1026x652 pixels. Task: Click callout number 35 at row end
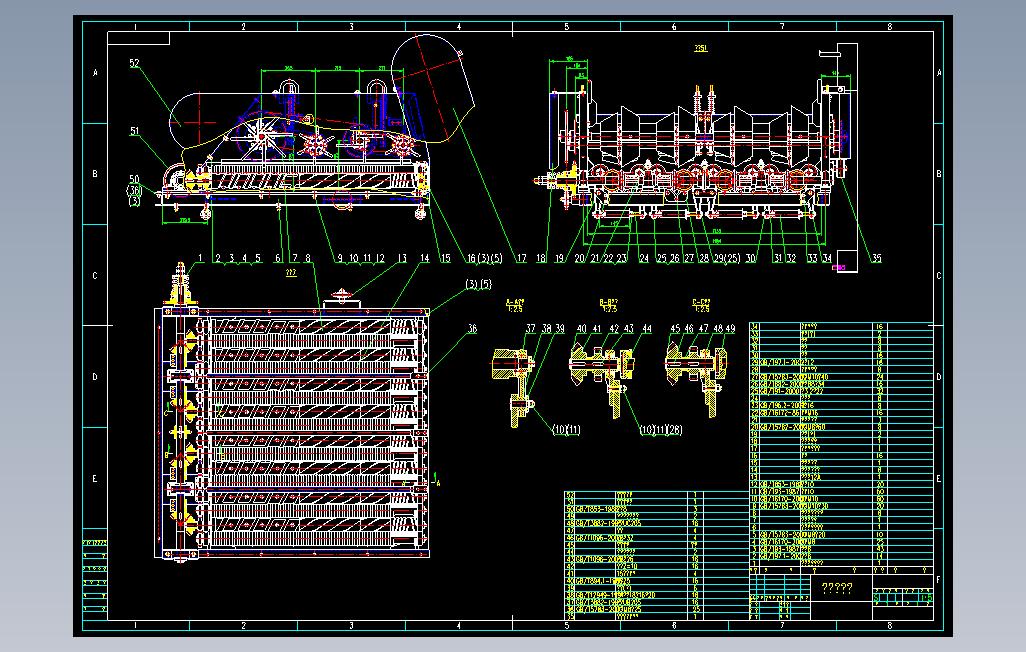876,259
